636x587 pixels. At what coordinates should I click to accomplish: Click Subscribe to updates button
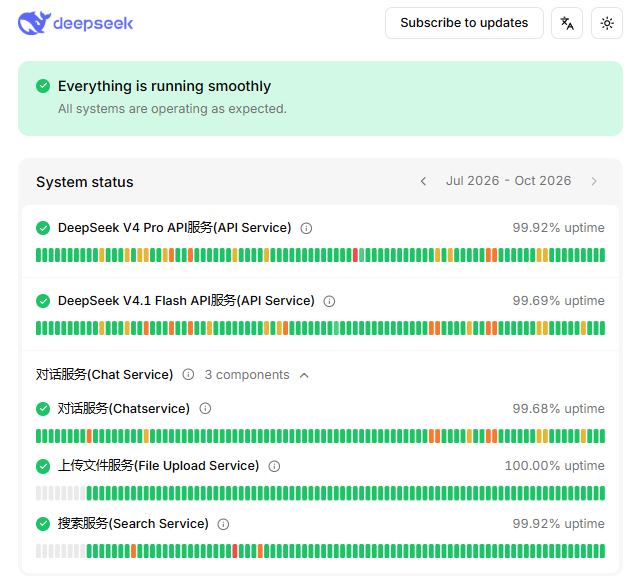pos(464,23)
